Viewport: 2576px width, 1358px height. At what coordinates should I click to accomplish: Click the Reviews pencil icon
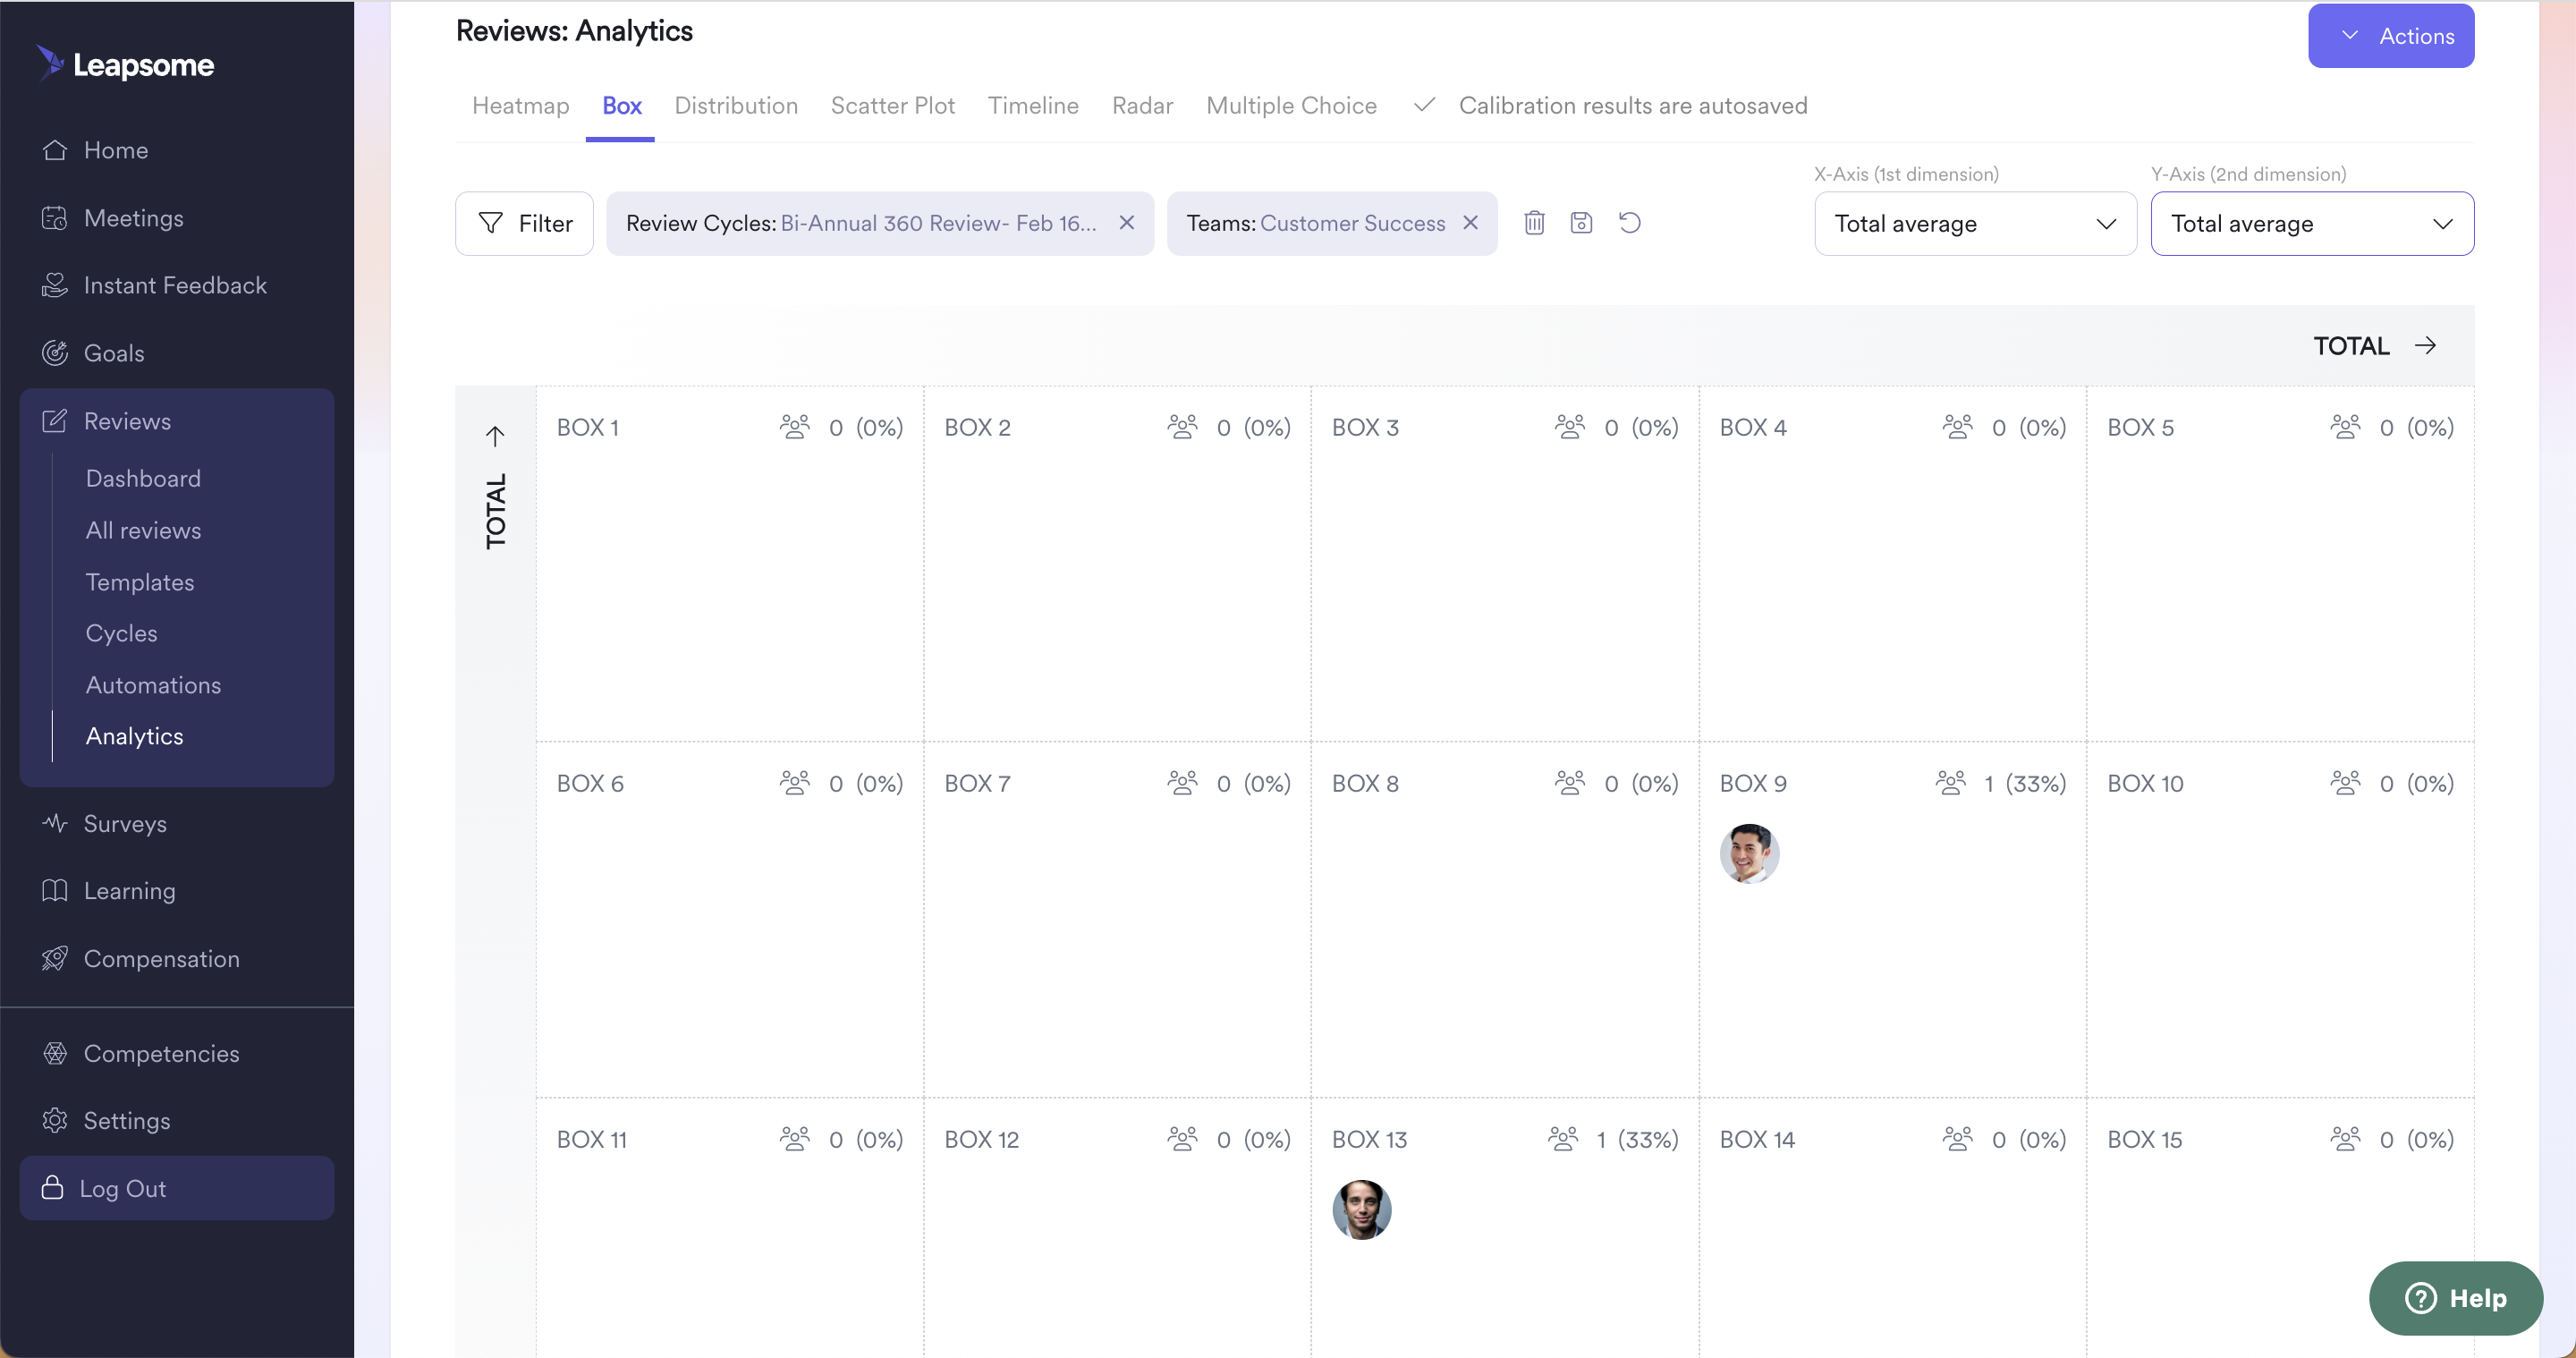point(55,421)
